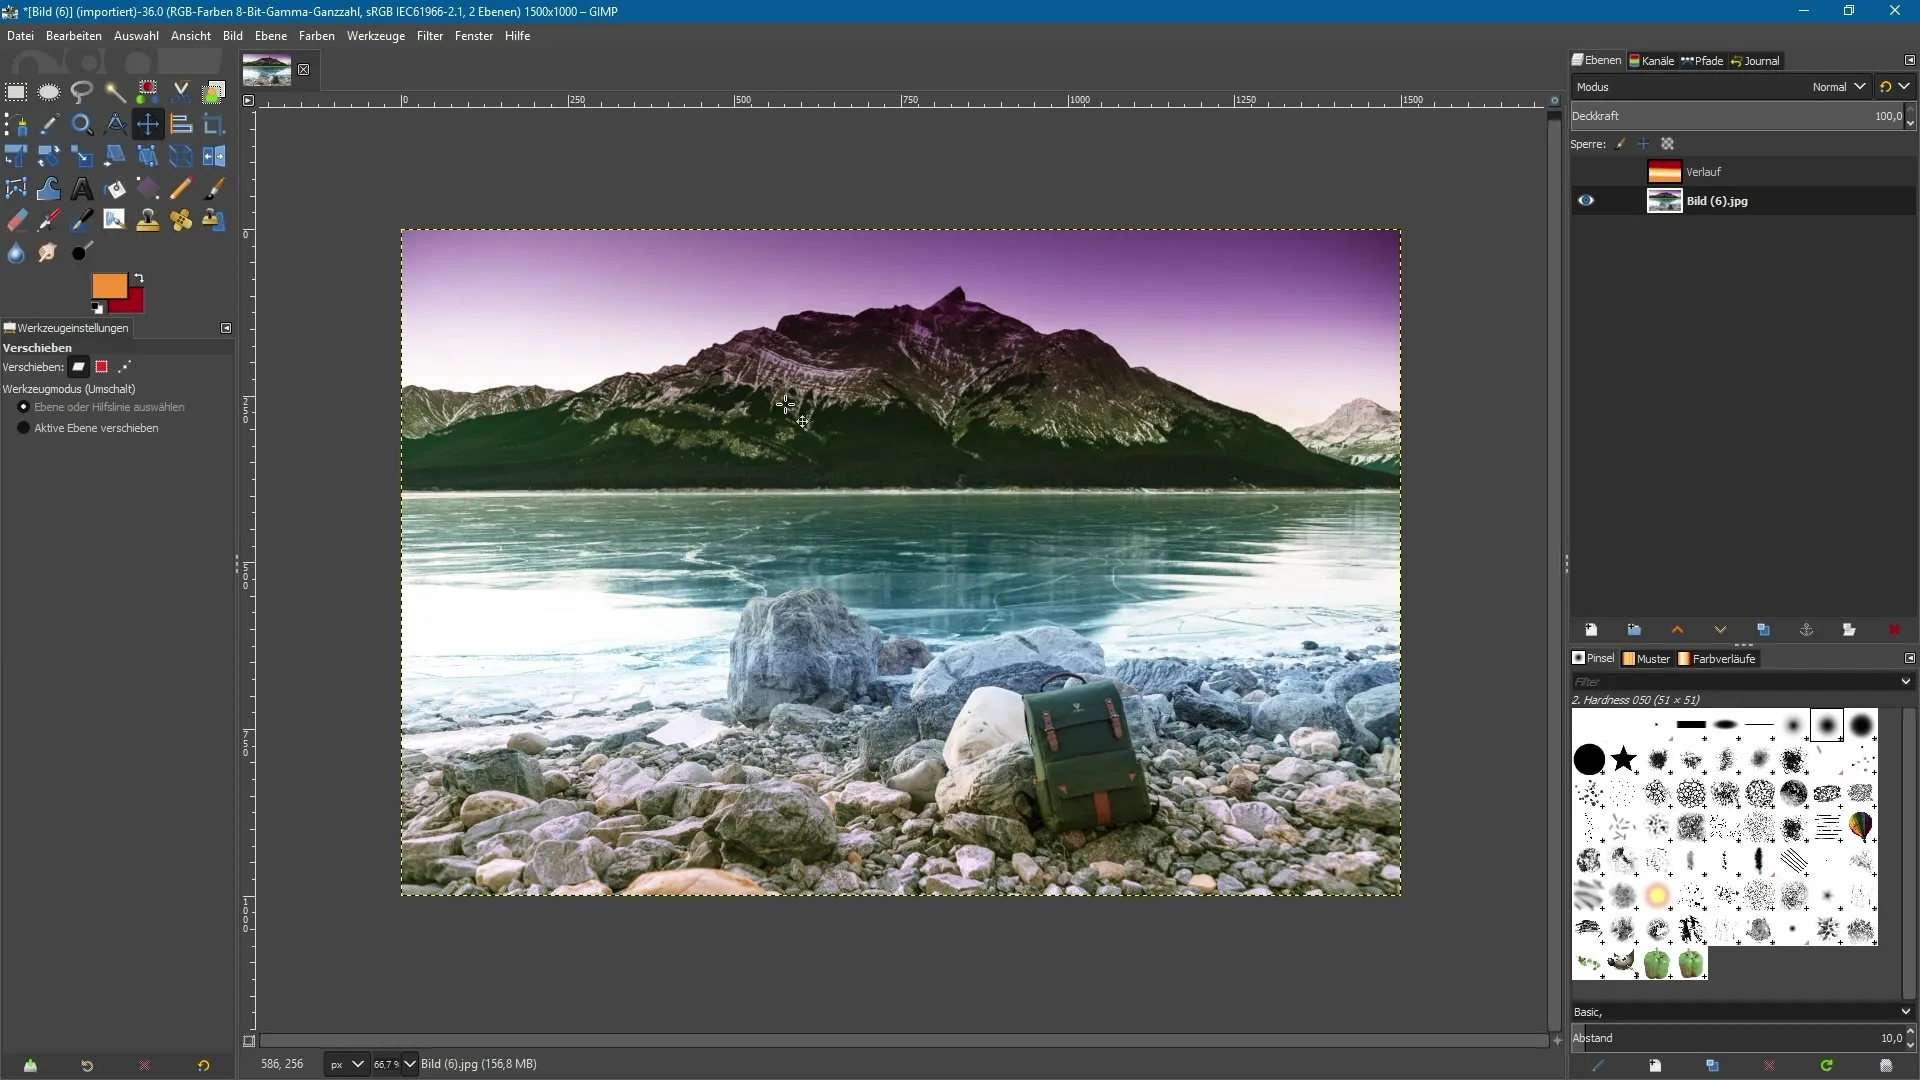Select the Eraser tool
1920x1080 pixels.
point(16,221)
